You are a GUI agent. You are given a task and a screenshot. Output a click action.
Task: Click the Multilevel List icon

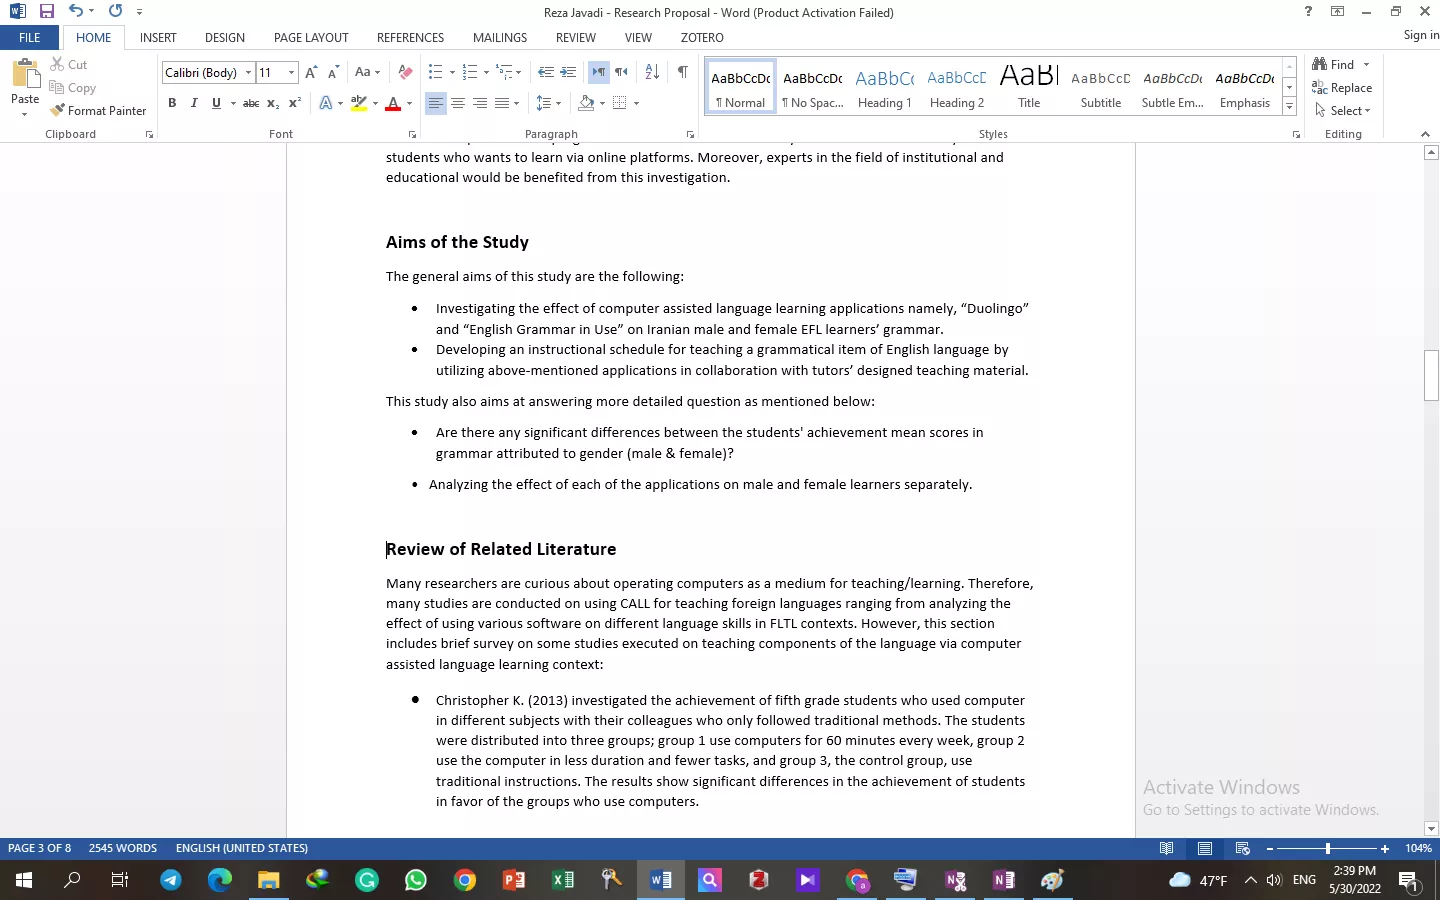(x=505, y=73)
